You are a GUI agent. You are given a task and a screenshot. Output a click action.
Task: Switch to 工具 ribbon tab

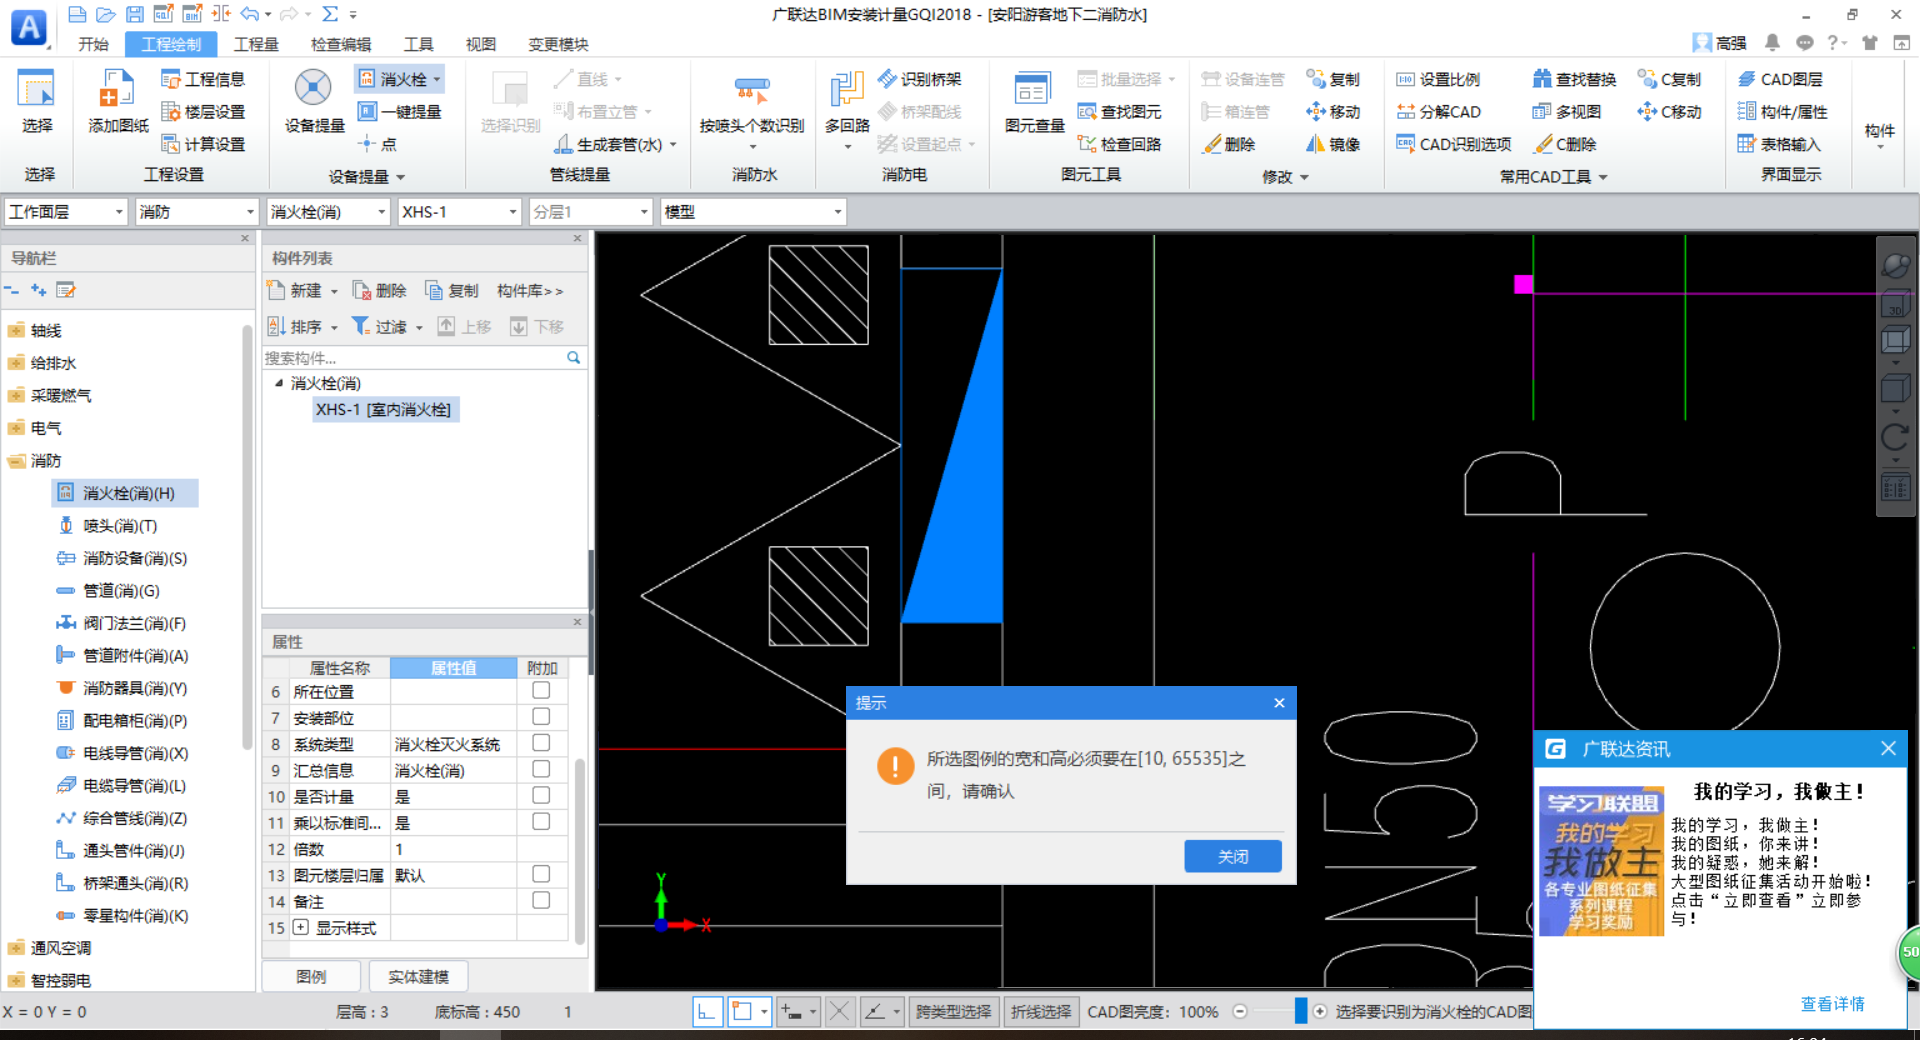[x=418, y=44]
